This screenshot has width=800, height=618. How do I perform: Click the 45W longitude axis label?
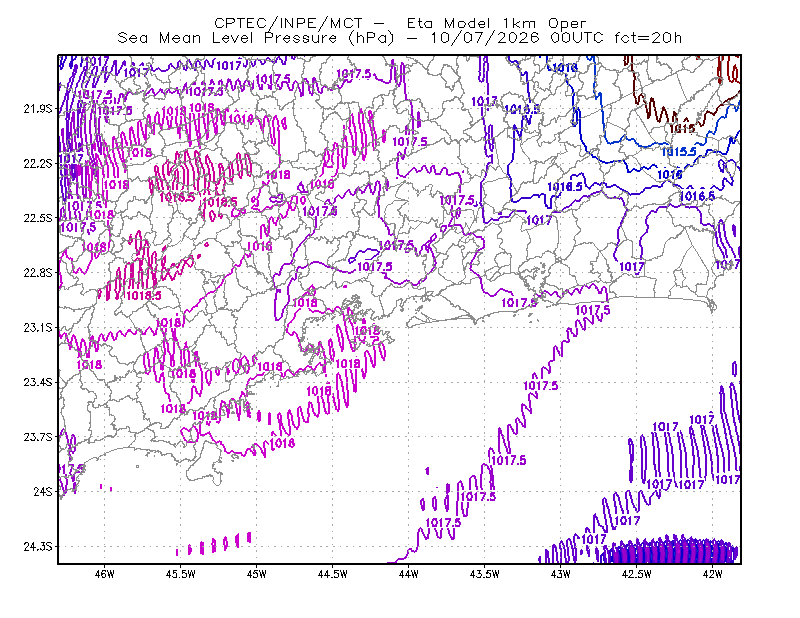tap(257, 574)
